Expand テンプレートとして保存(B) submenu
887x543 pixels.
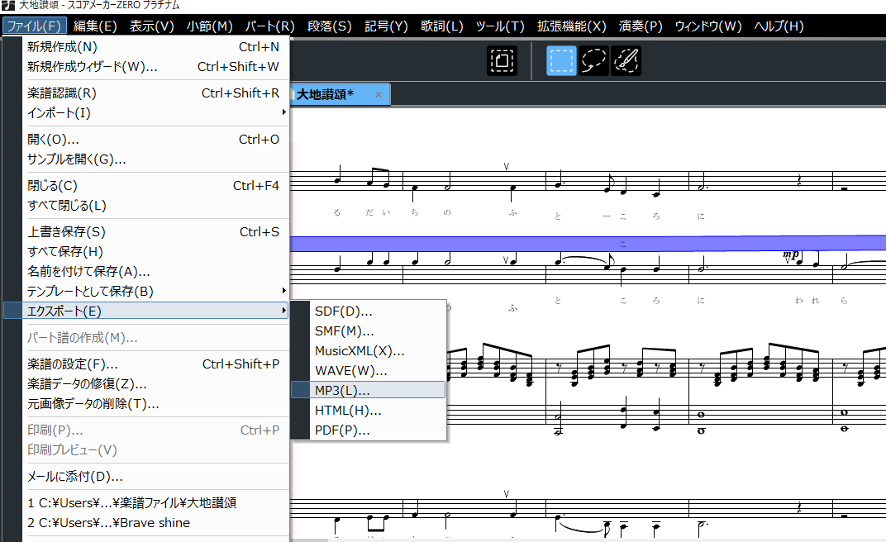(154, 291)
